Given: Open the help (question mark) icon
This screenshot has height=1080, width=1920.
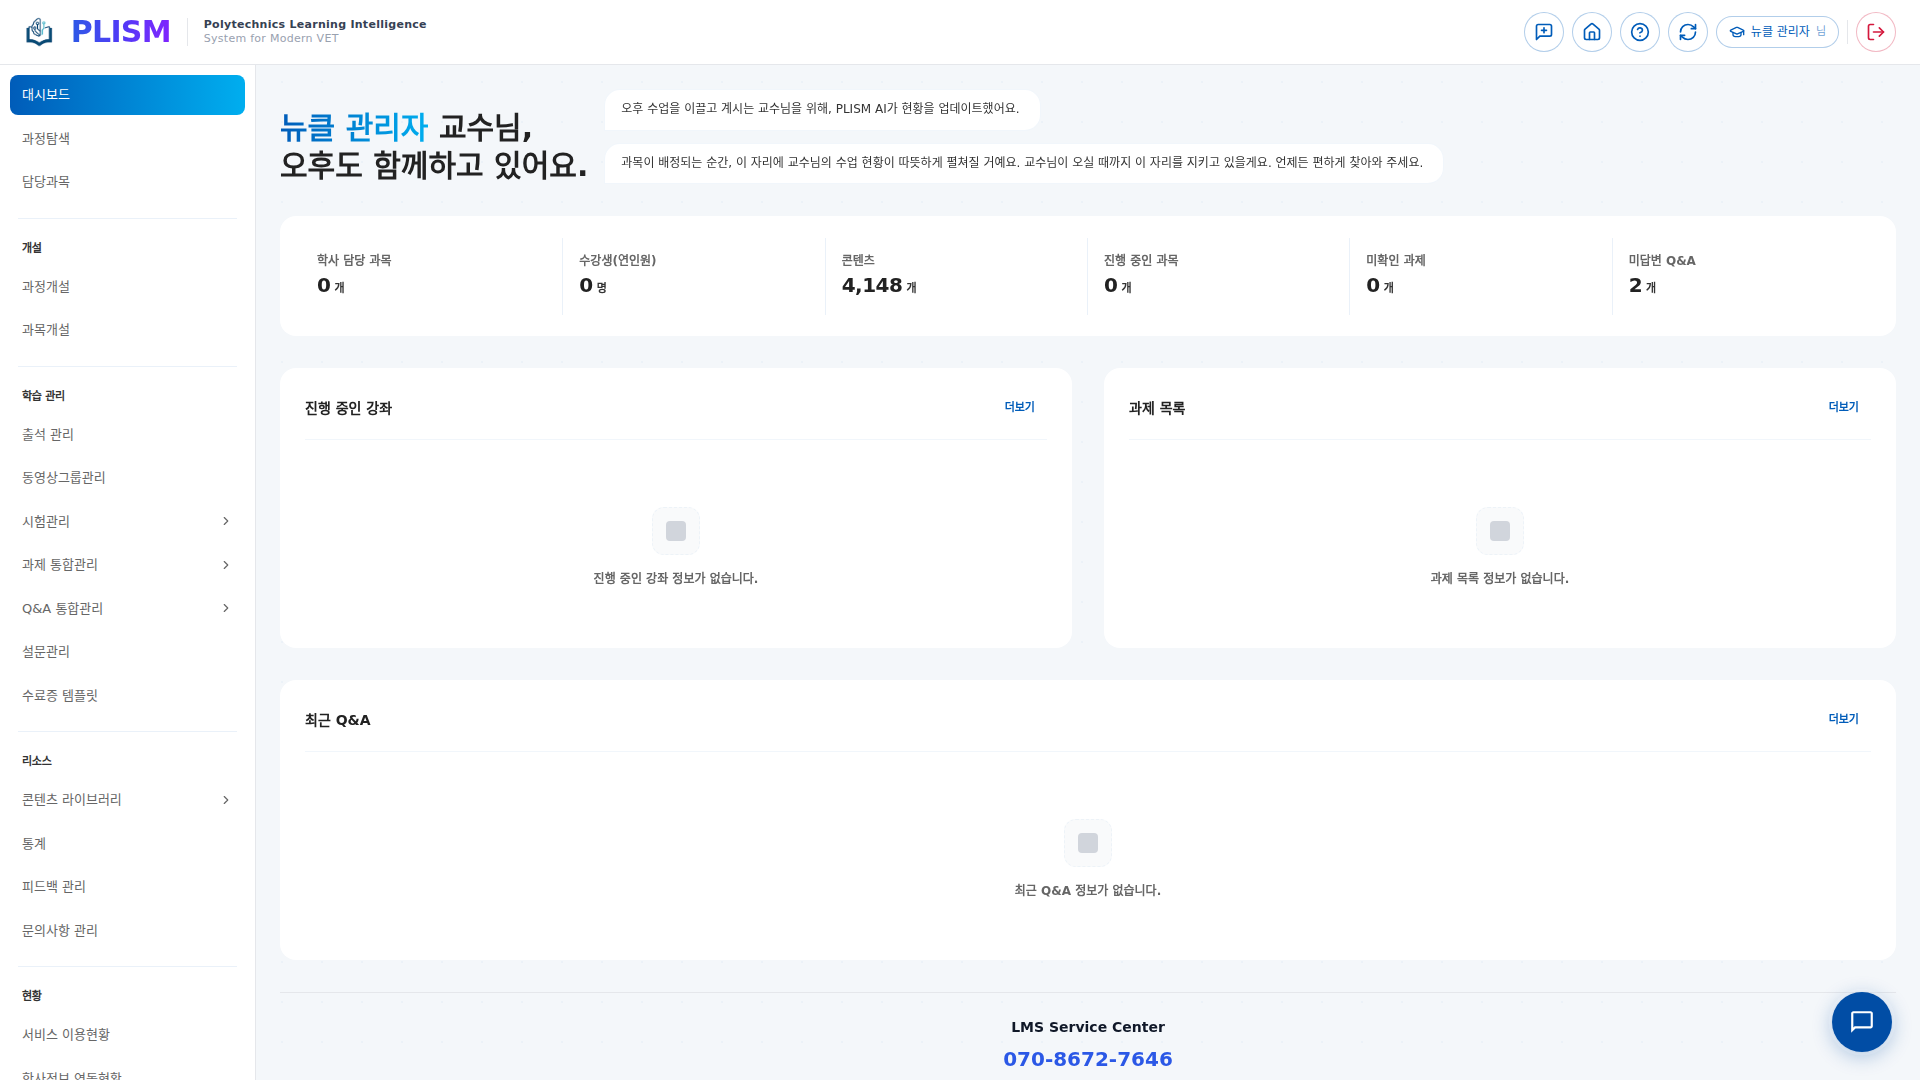Looking at the screenshot, I should (x=1640, y=31).
